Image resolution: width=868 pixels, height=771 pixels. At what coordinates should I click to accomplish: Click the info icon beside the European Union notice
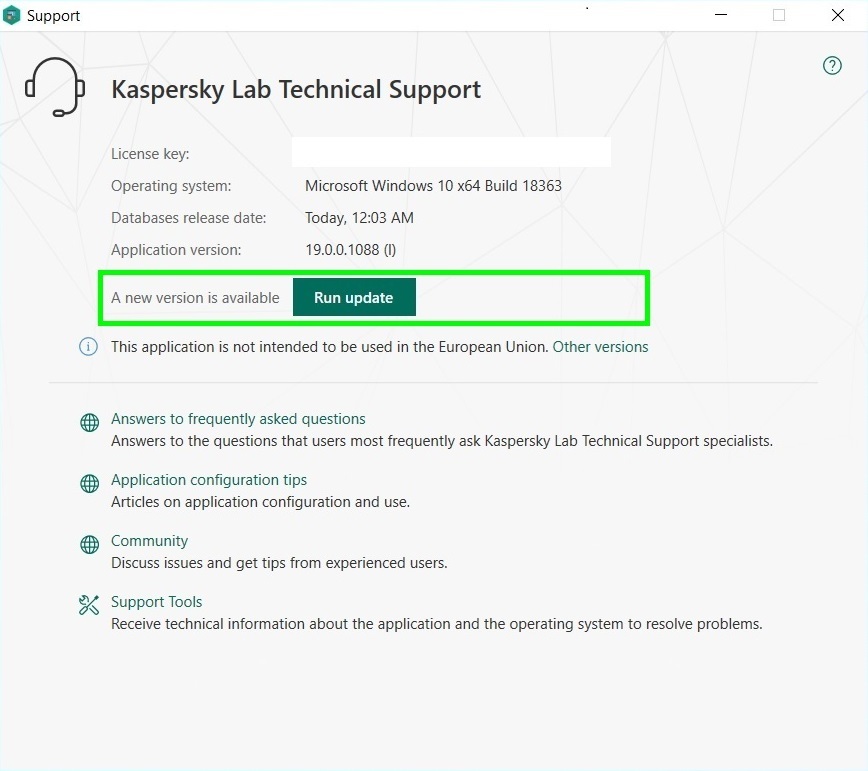pos(89,346)
